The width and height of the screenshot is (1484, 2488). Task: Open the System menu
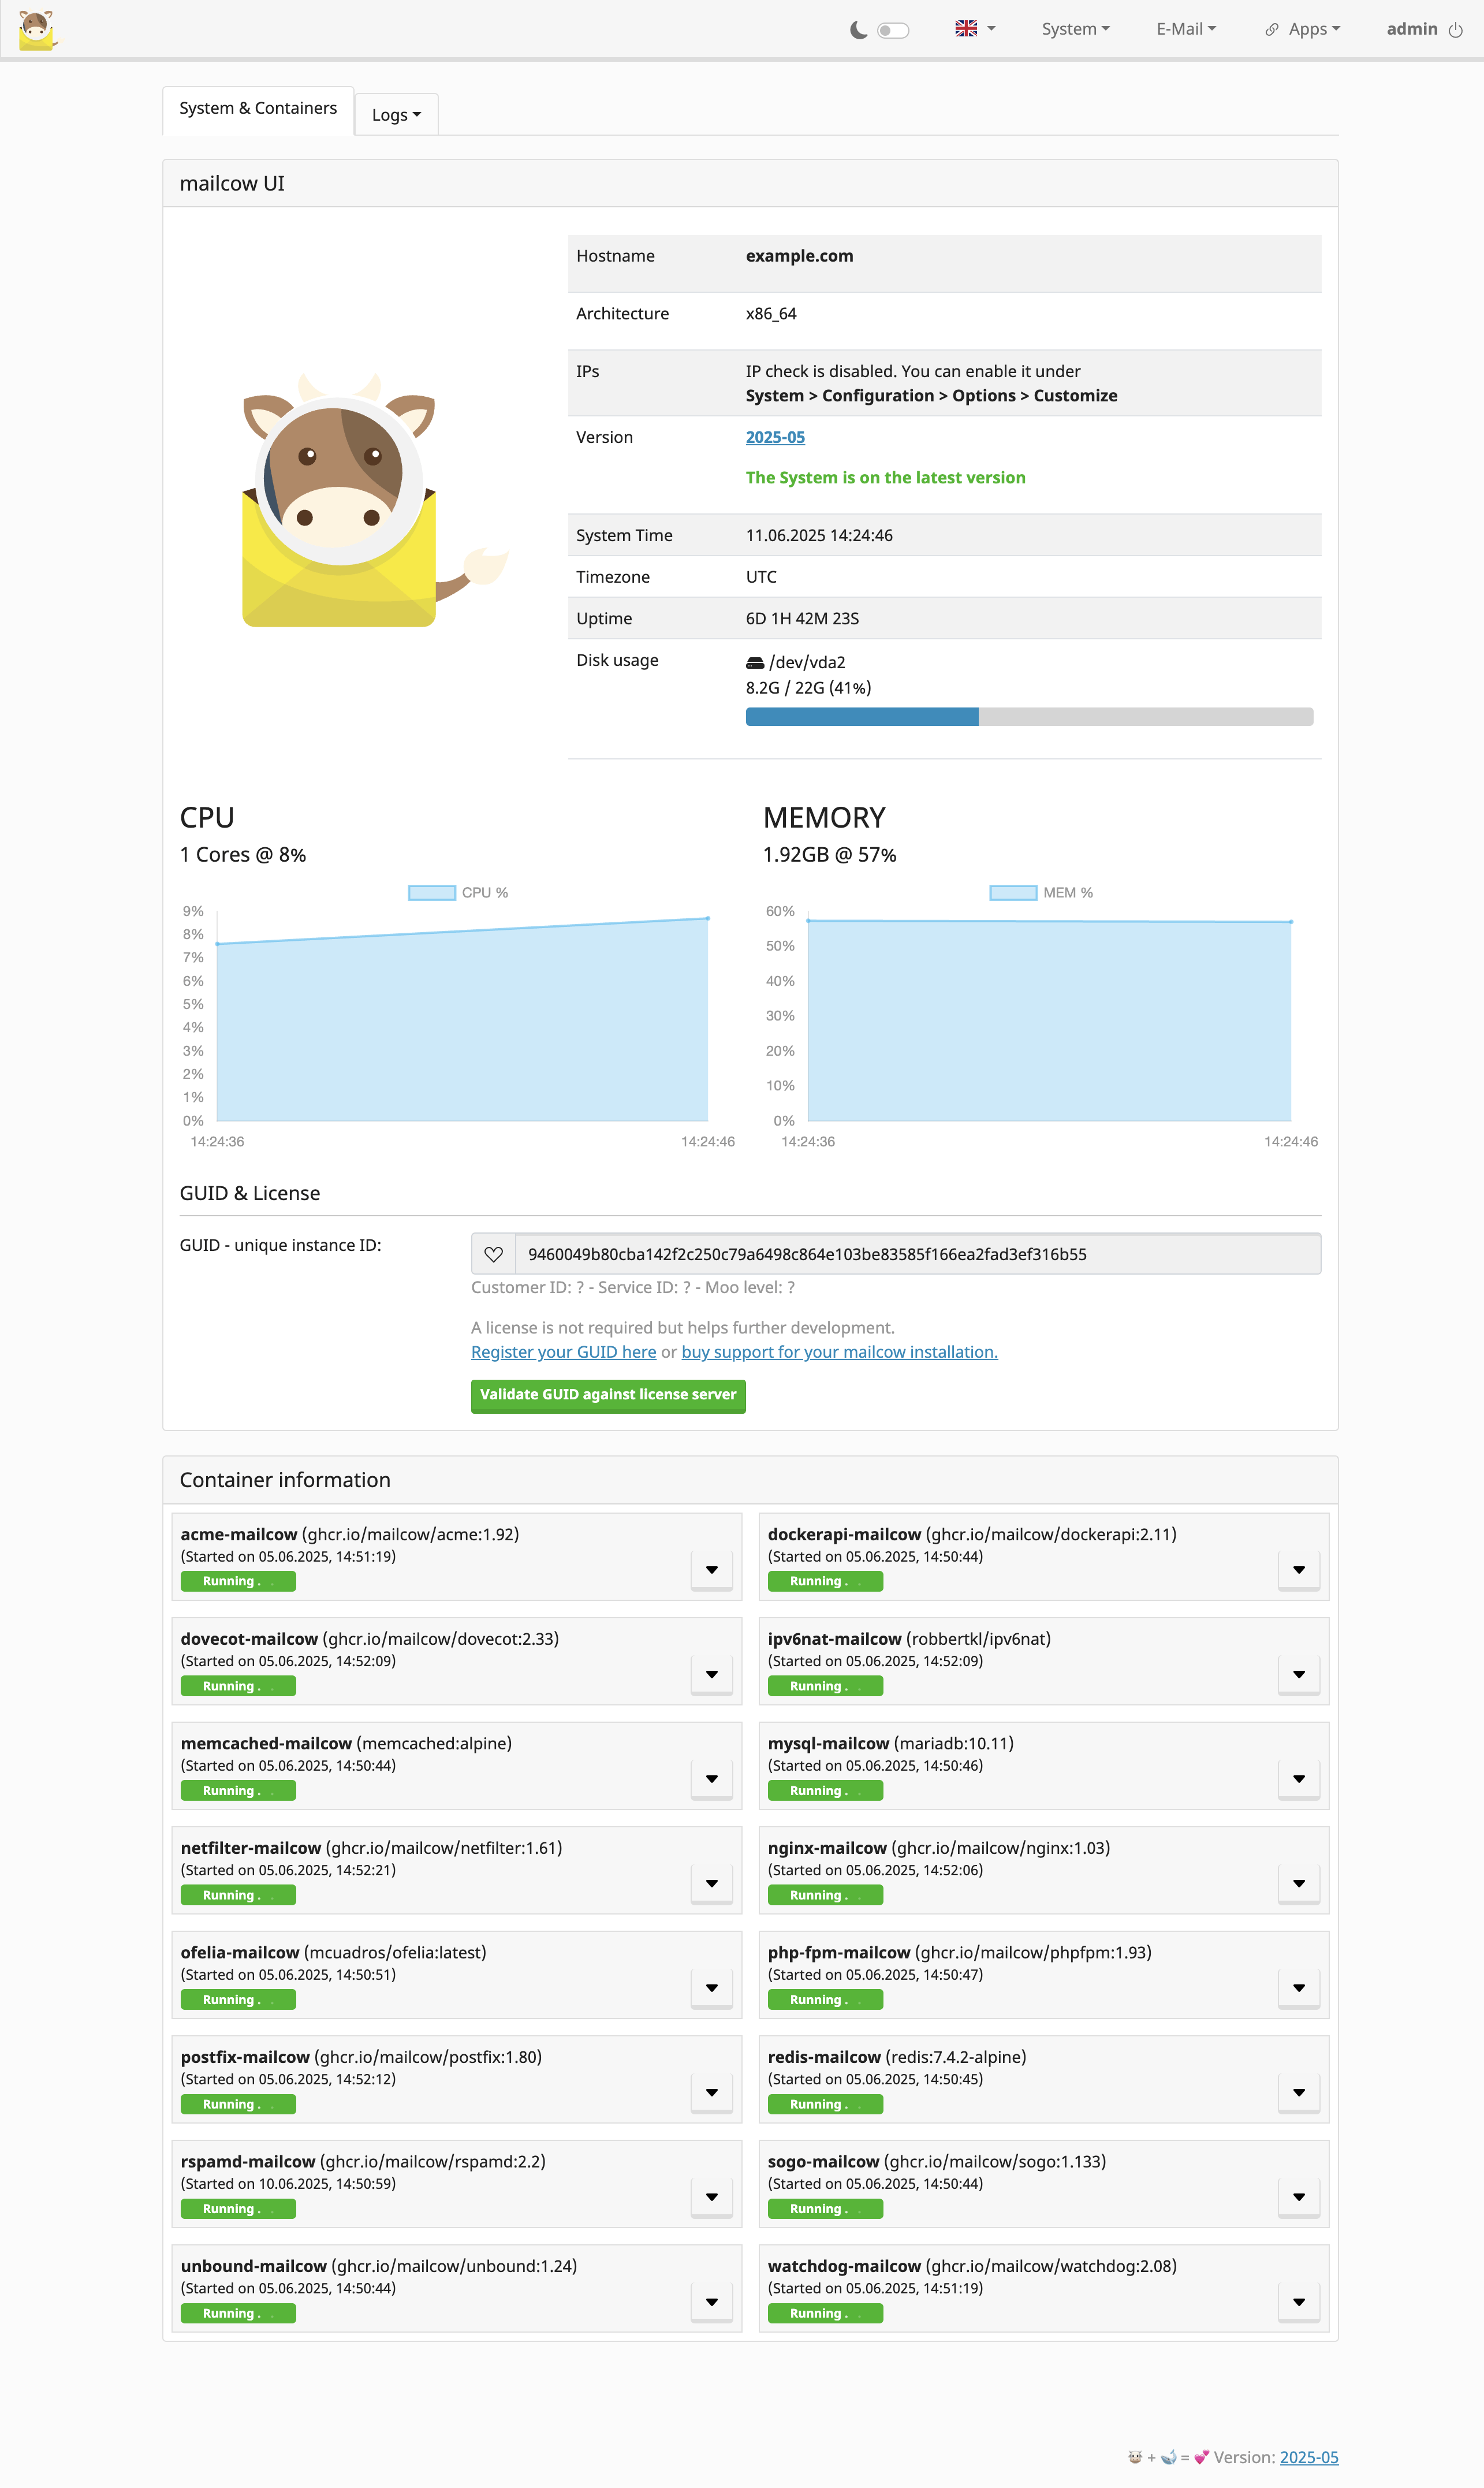1075,29
